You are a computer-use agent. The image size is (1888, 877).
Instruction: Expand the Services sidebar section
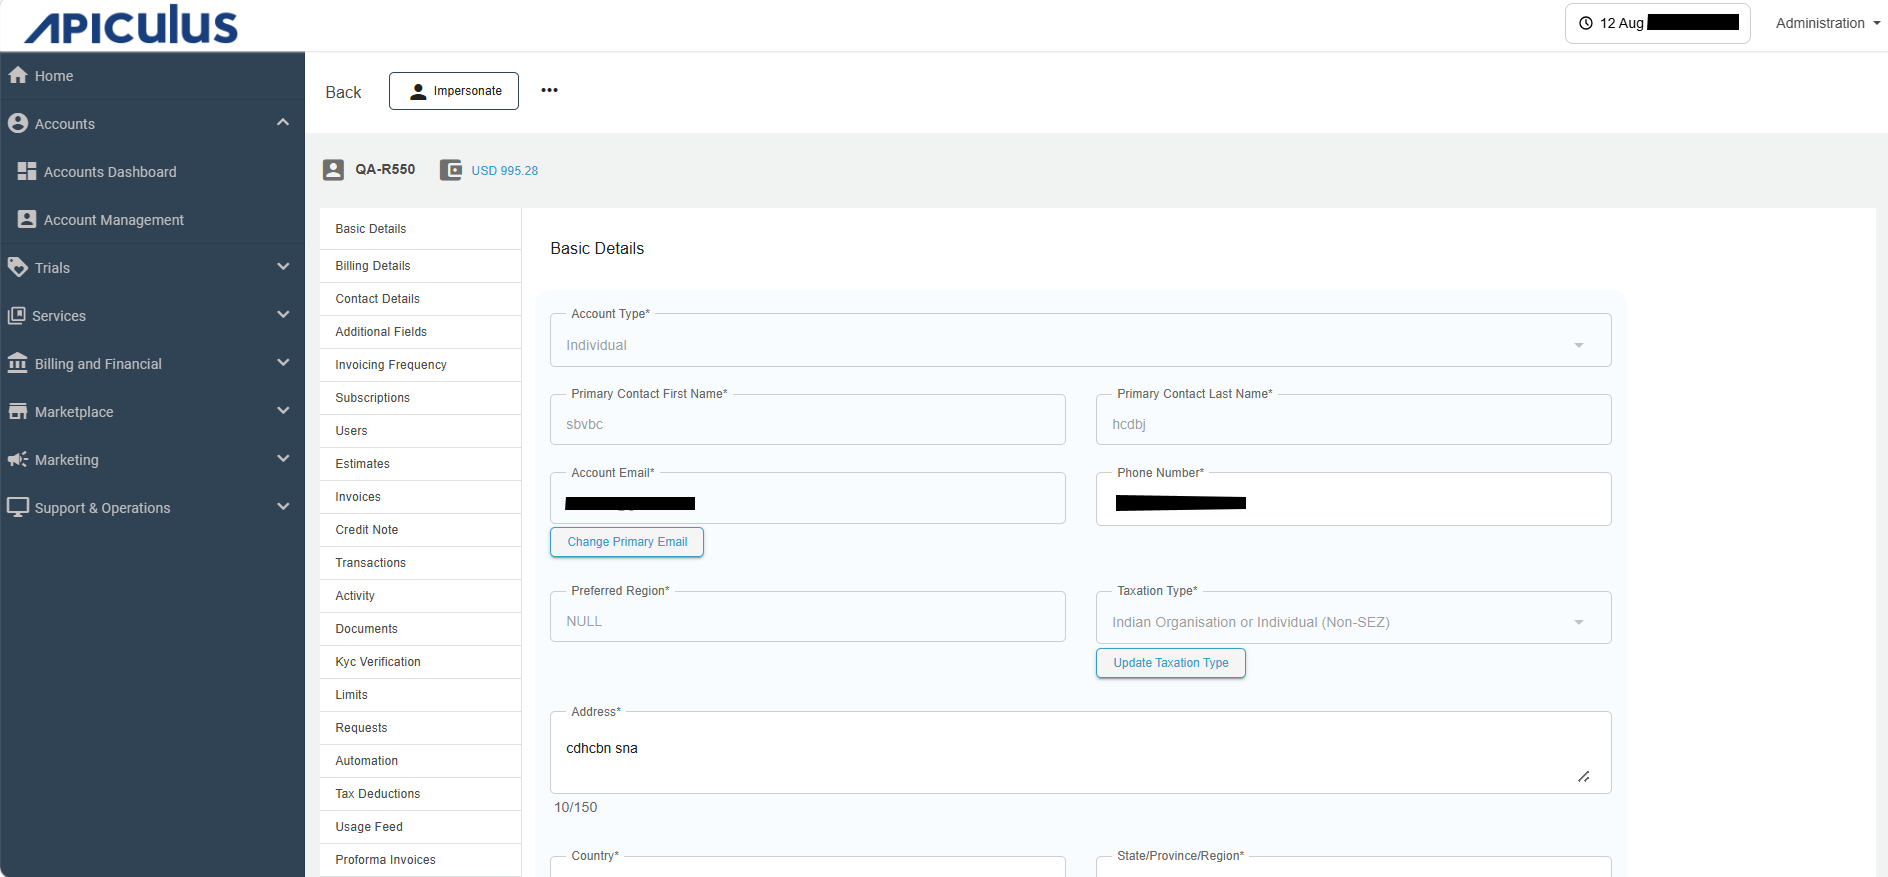tap(283, 315)
